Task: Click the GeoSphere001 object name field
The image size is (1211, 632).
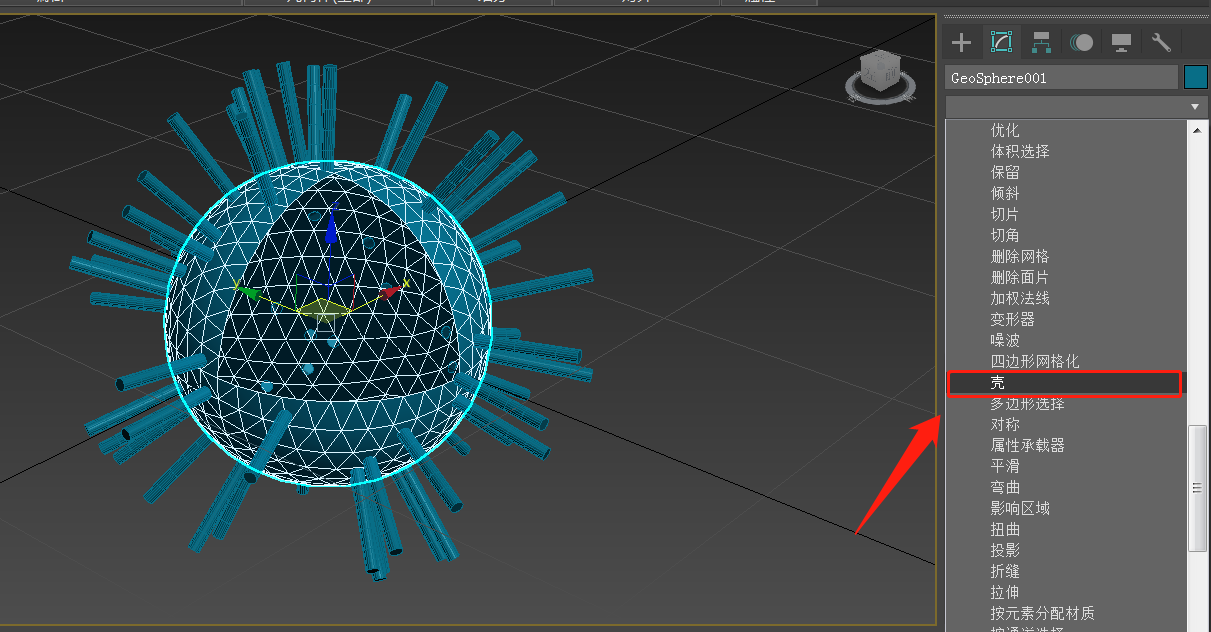Action: (x=1062, y=77)
